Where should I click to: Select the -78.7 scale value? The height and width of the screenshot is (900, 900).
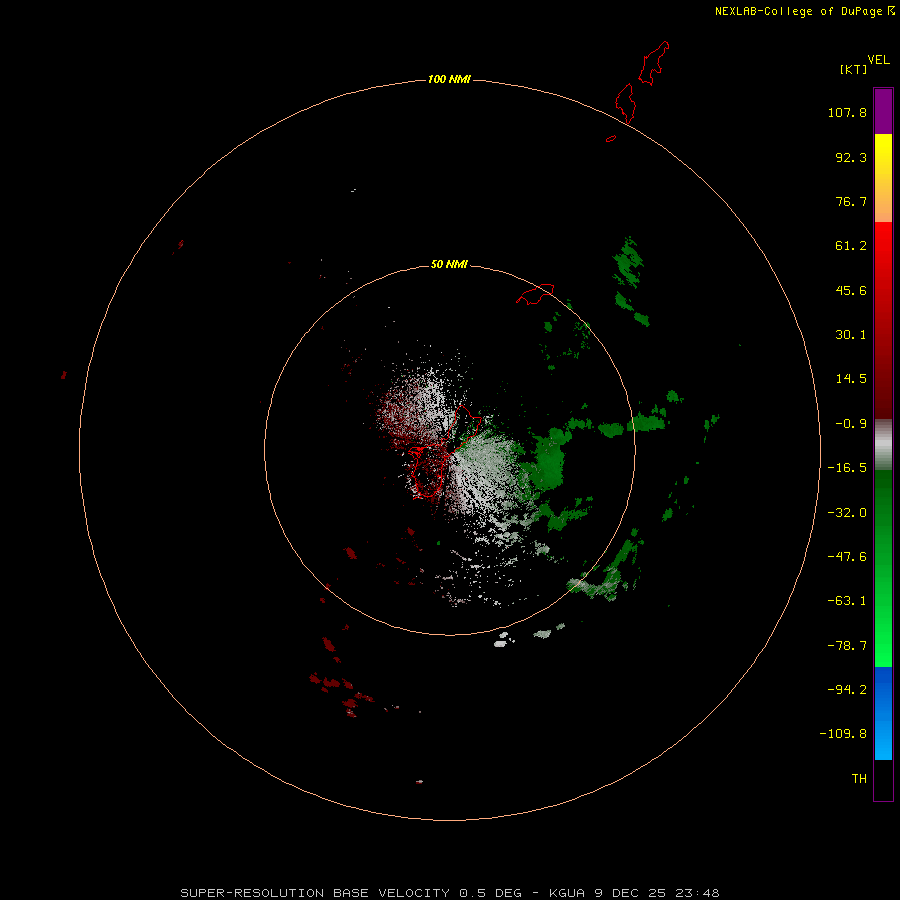click(x=847, y=646)
